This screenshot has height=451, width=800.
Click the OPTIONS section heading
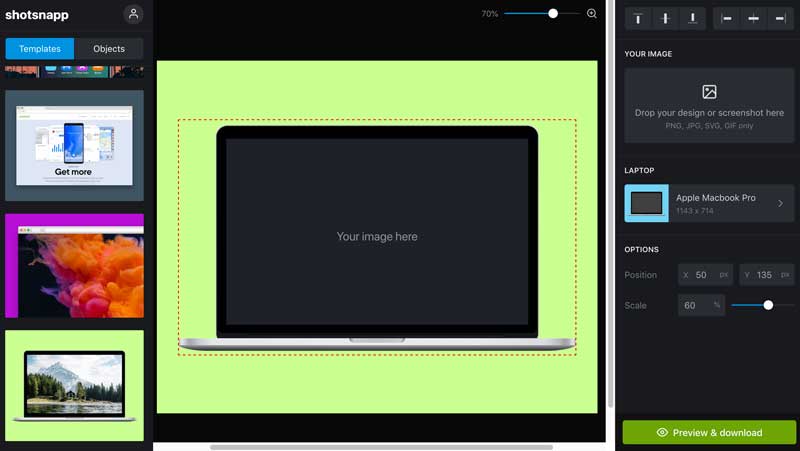641,249
